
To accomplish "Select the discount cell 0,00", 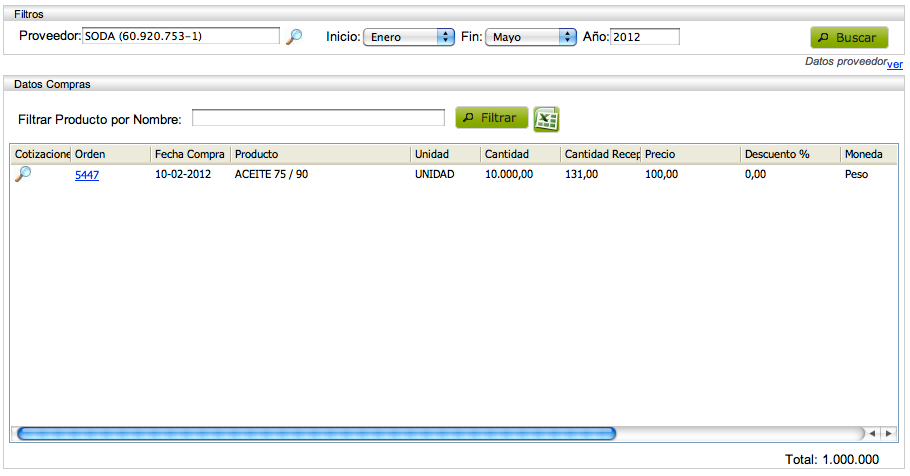I will (x=755, y=174).
